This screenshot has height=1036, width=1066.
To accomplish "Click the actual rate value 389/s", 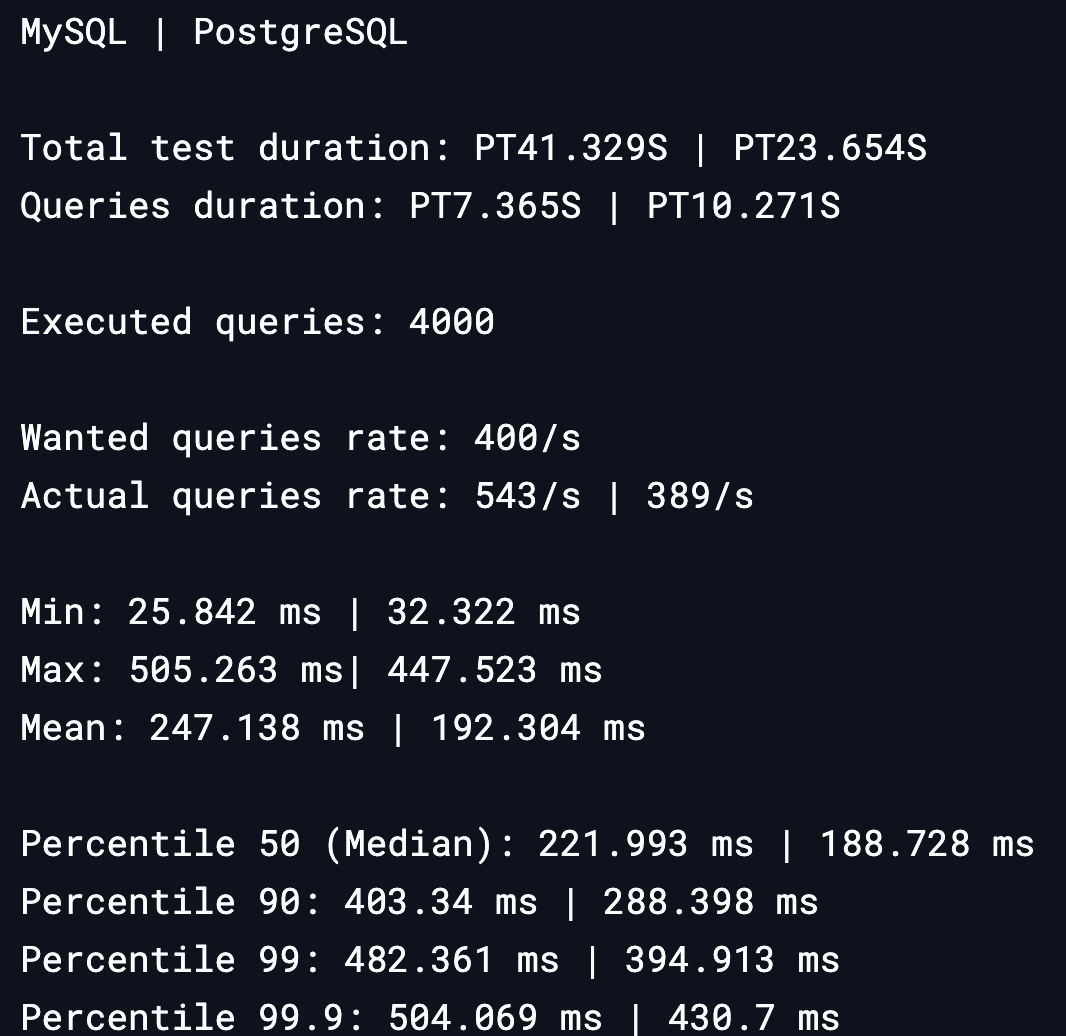I will pyautogui.click(x=700, y=496).
